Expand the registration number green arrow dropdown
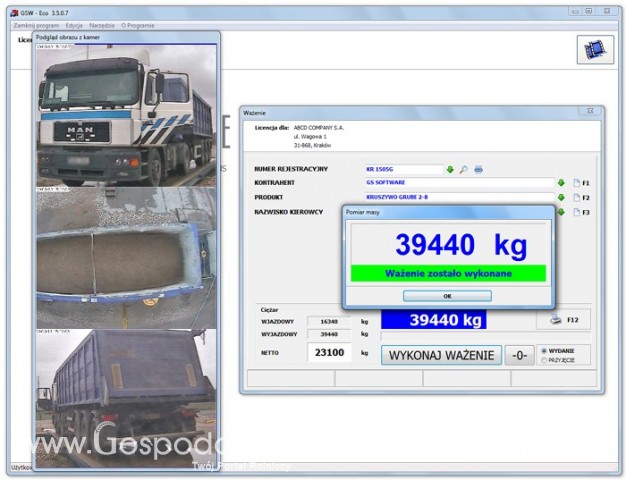Screen dimensions: 626x480 [450, 169]
